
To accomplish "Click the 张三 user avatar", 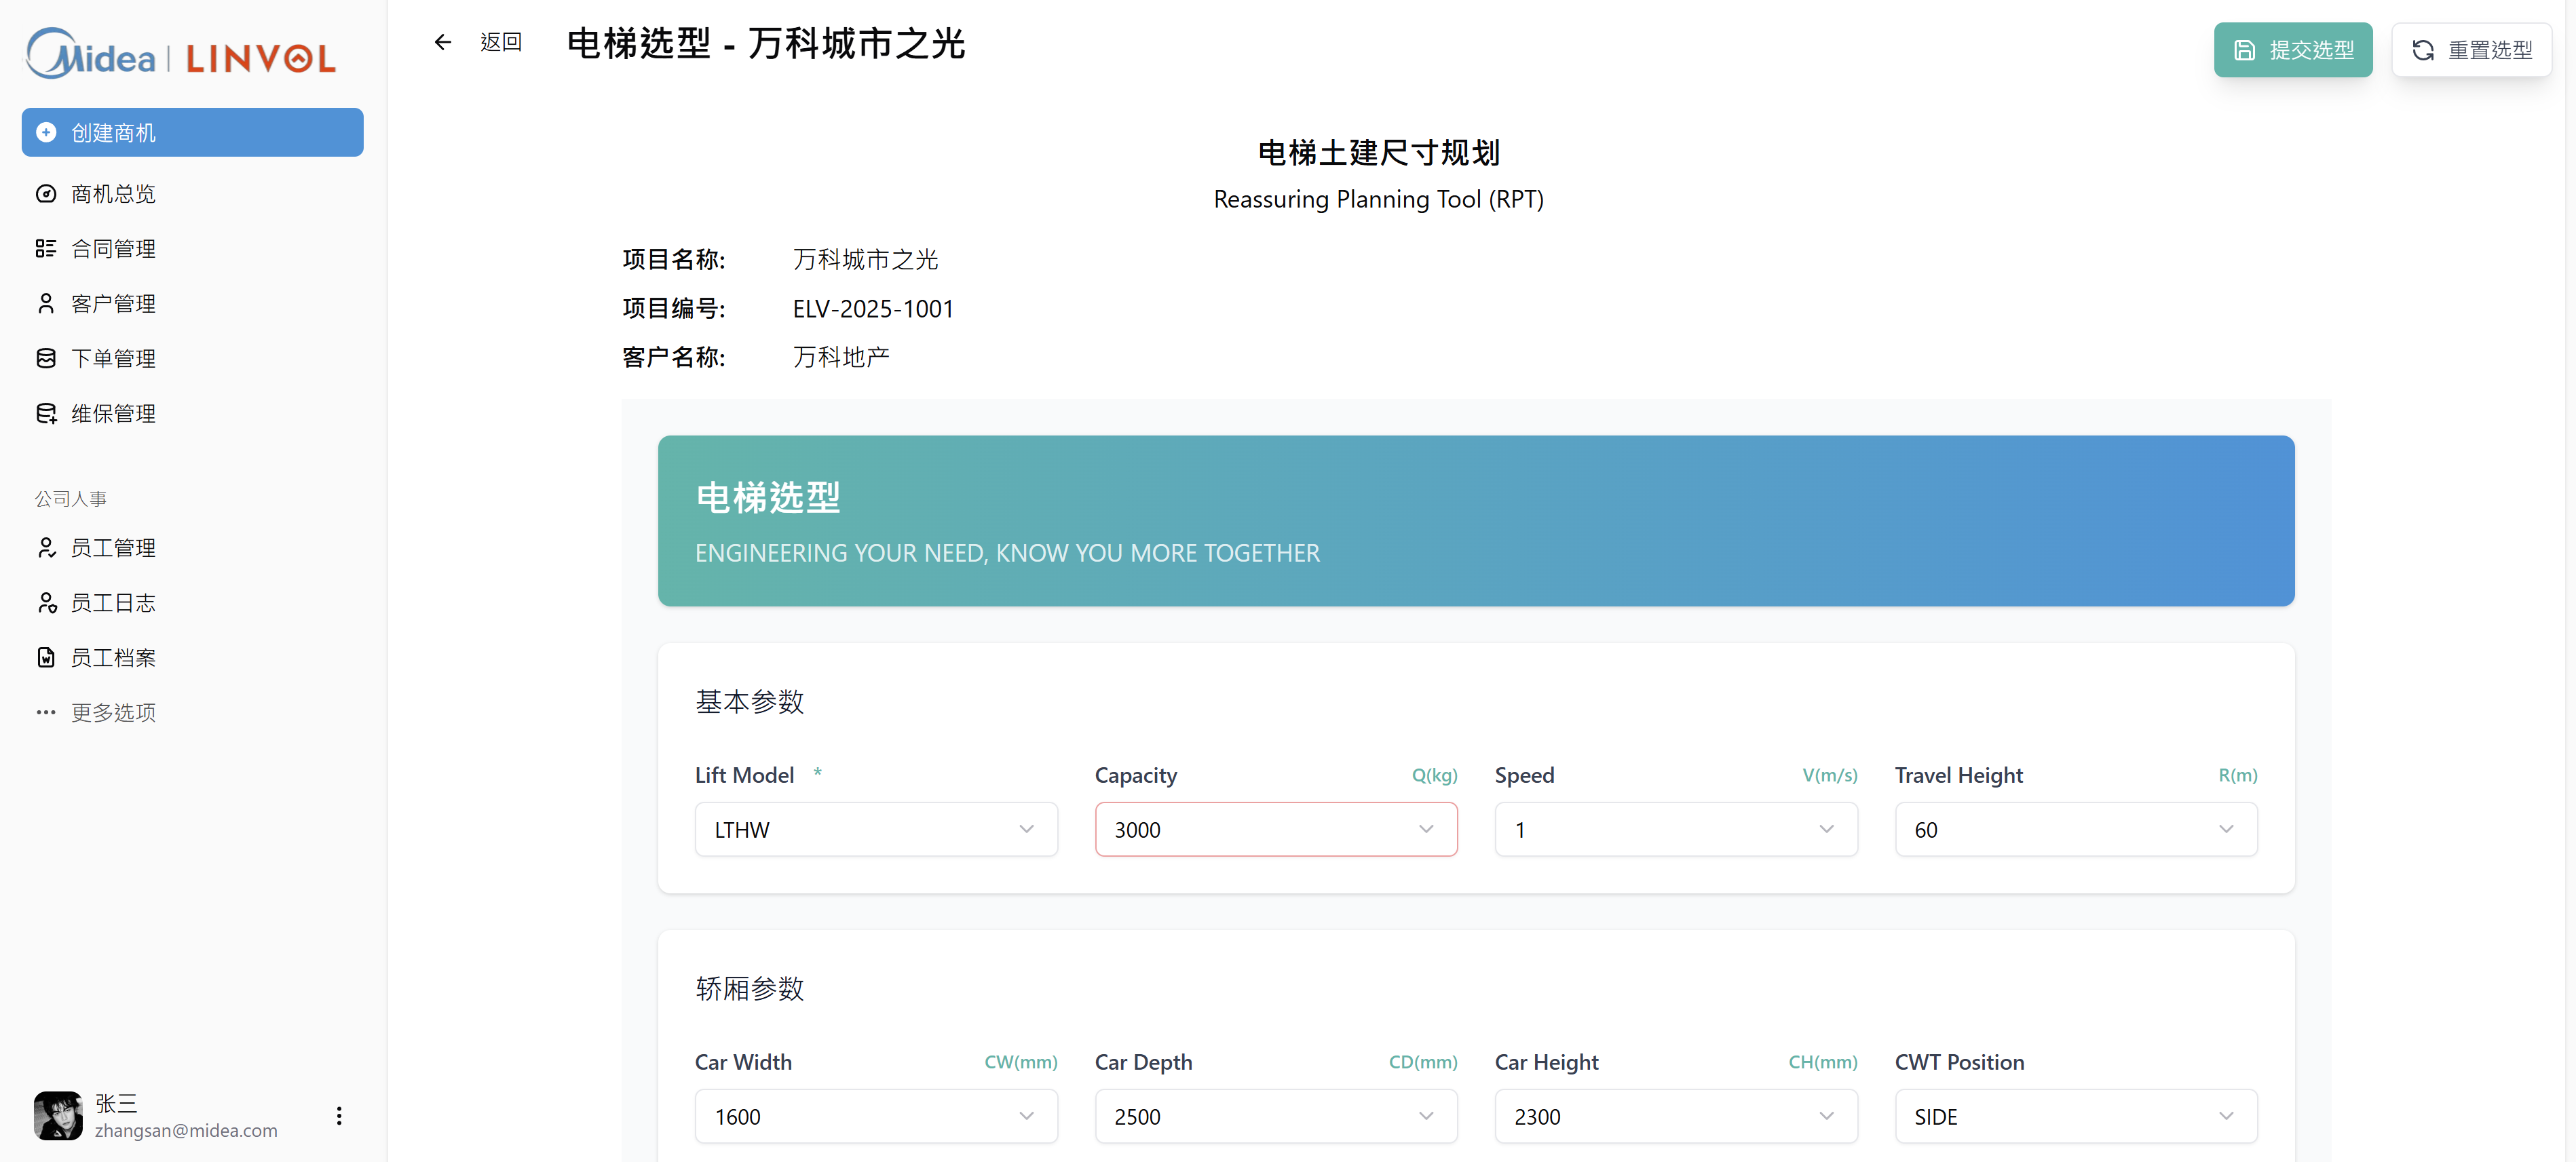I will click(58, 1116).
